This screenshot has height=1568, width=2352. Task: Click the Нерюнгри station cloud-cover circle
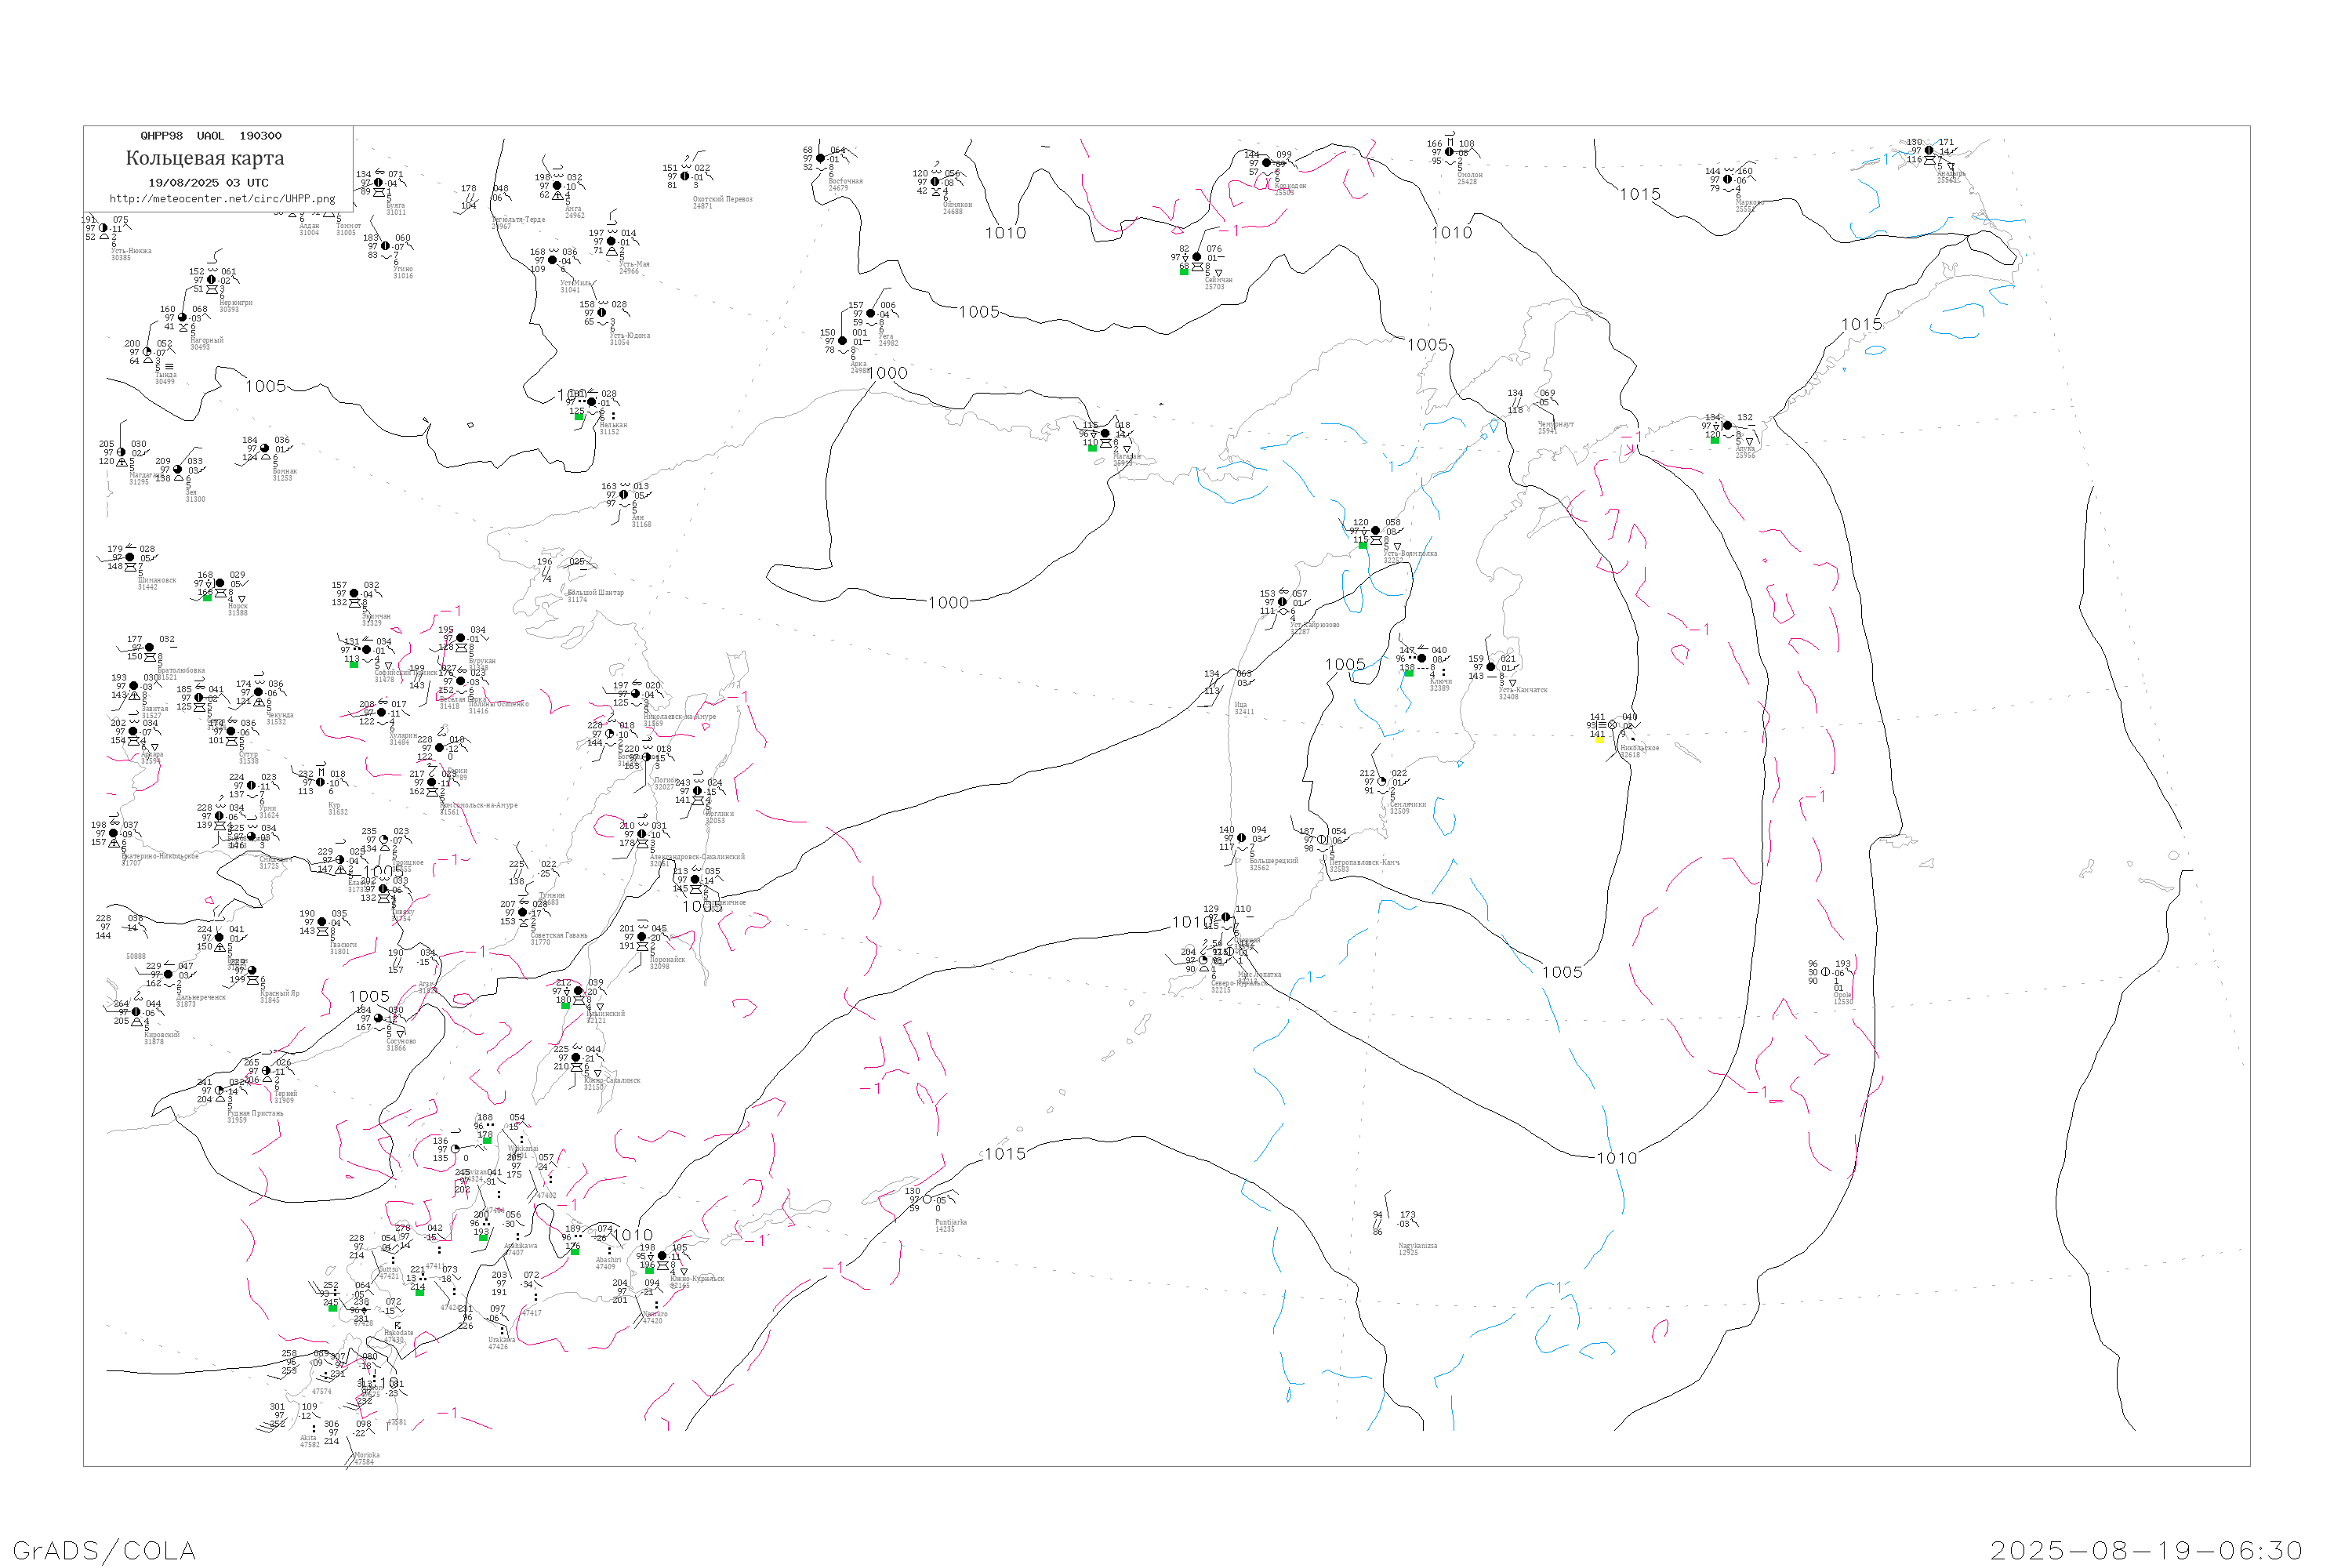211,280
